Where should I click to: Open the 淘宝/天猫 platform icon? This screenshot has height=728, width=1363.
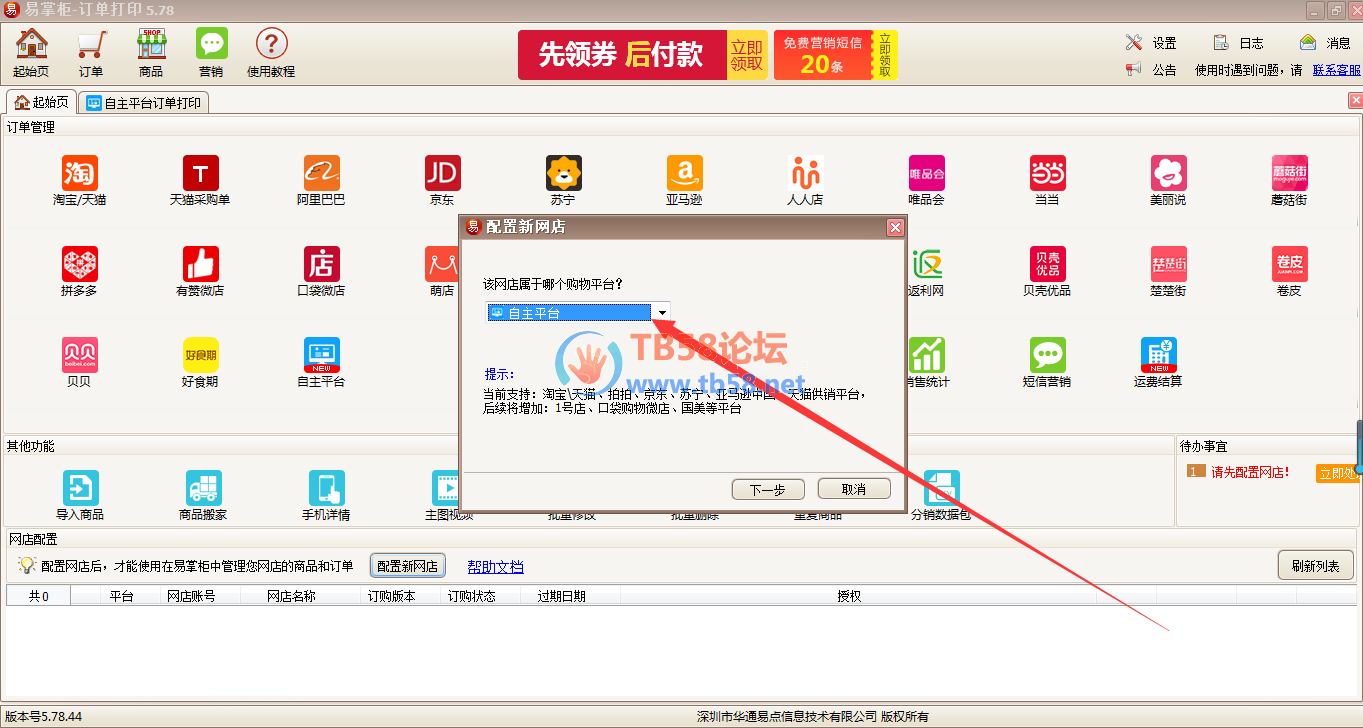point(79,174)
